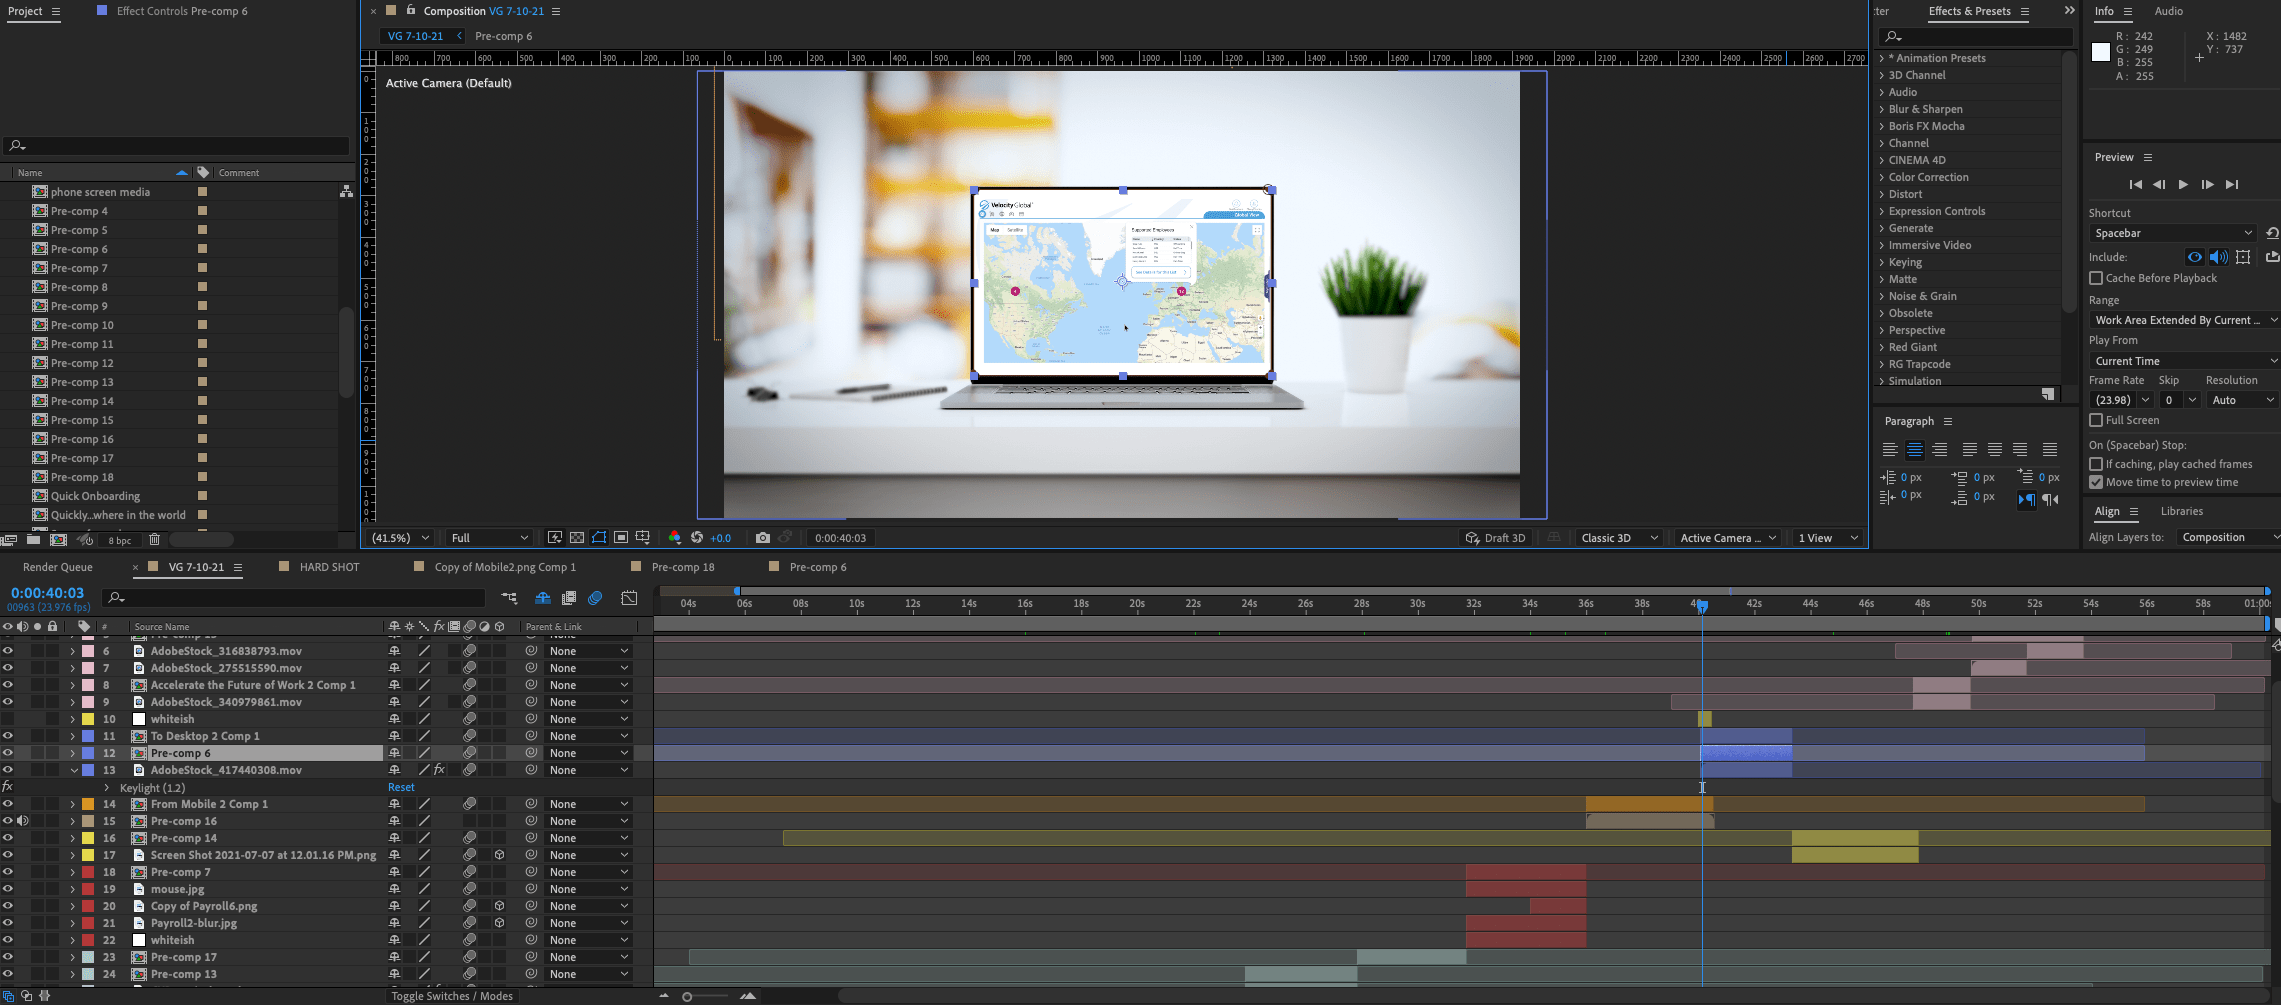The width and height of the screenshot is (2281, 1005).
Task: Open the Play From Current Time dropdown
Action: click(2184, 361)
